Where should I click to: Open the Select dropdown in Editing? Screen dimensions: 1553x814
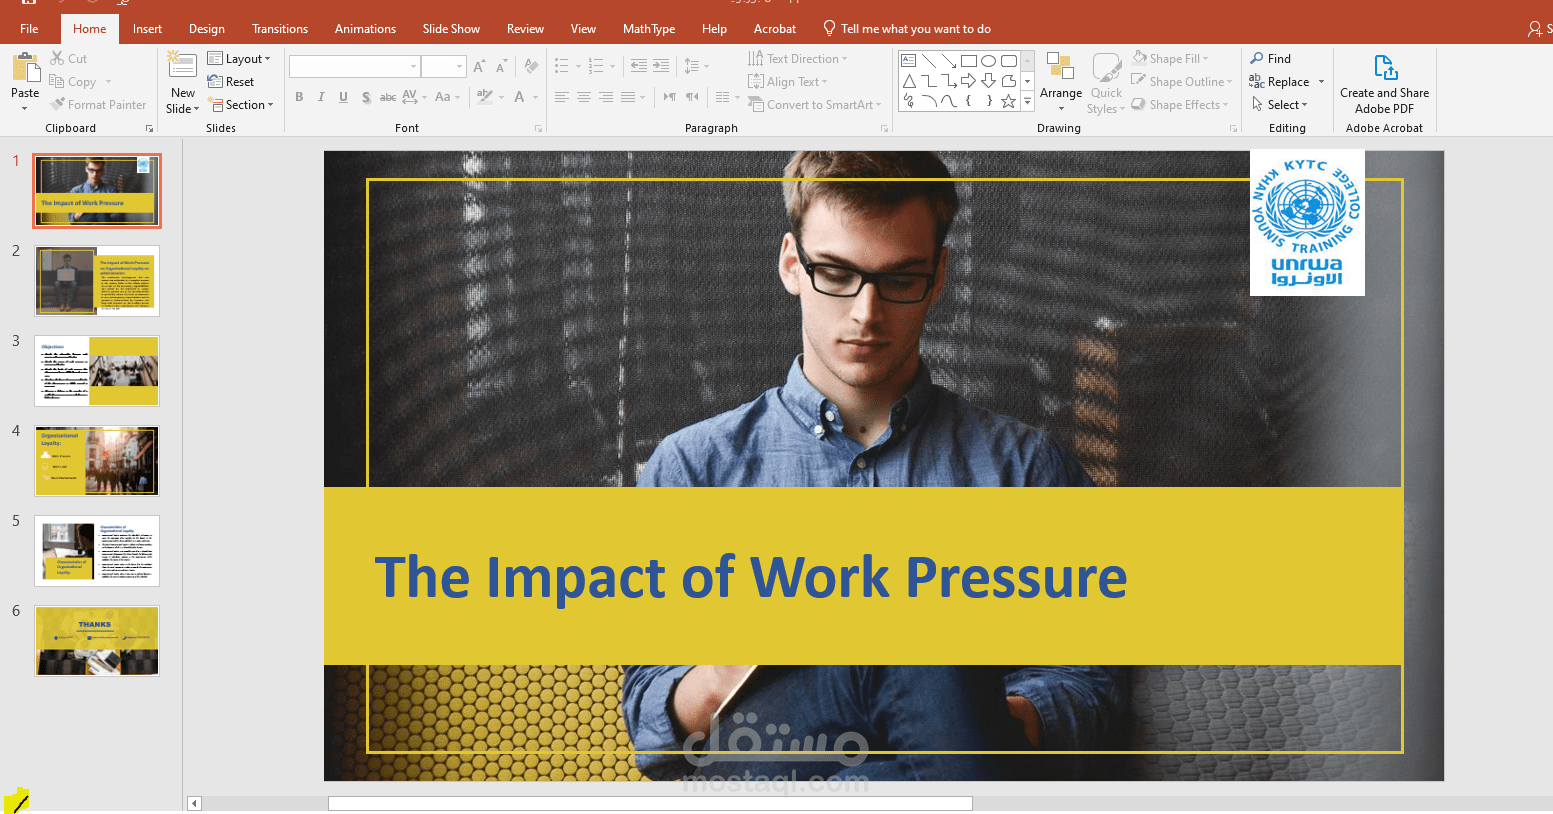[1280, 105]
